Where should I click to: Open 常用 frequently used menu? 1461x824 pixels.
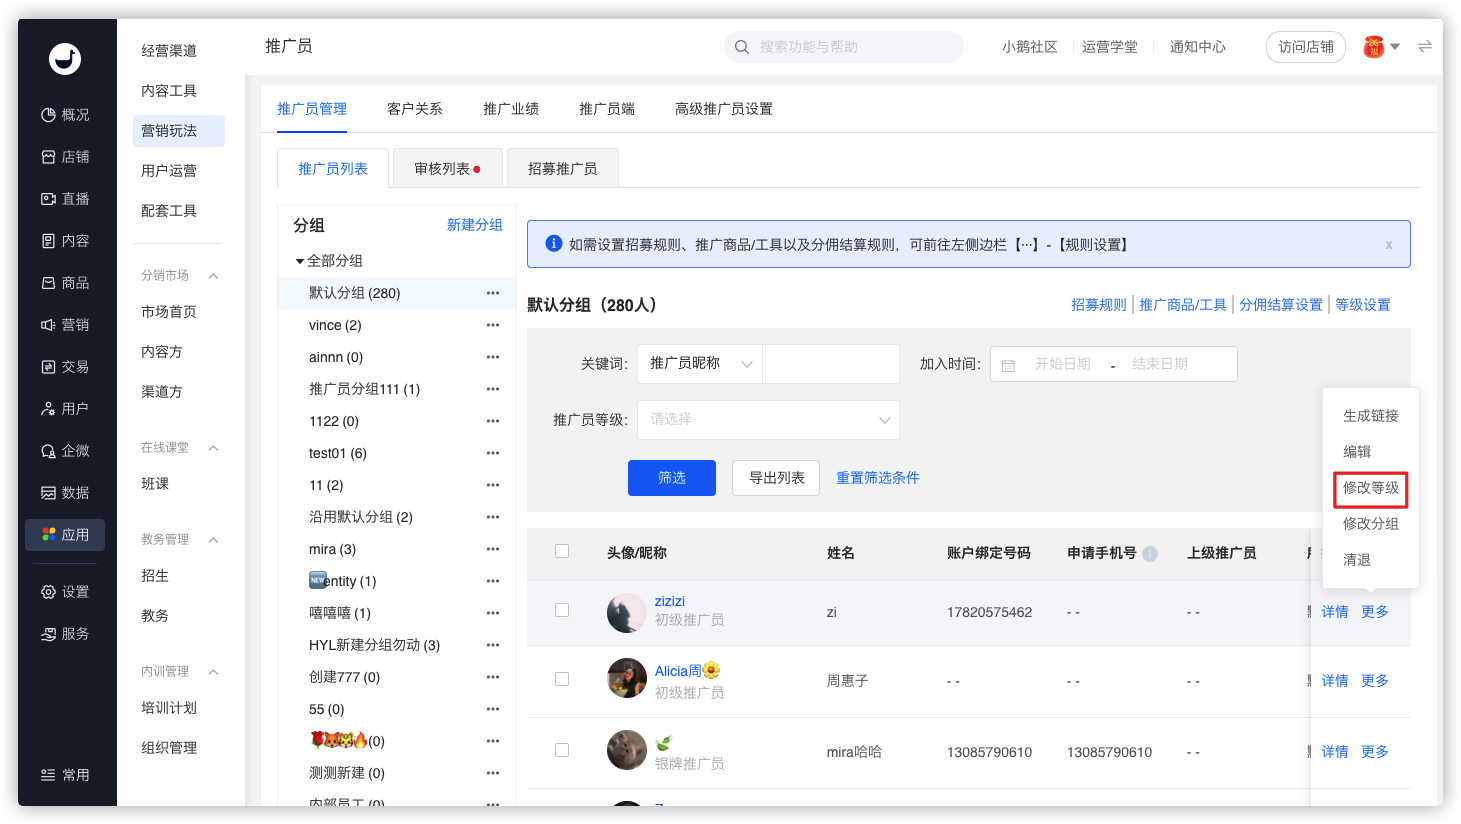coord(65,775)
